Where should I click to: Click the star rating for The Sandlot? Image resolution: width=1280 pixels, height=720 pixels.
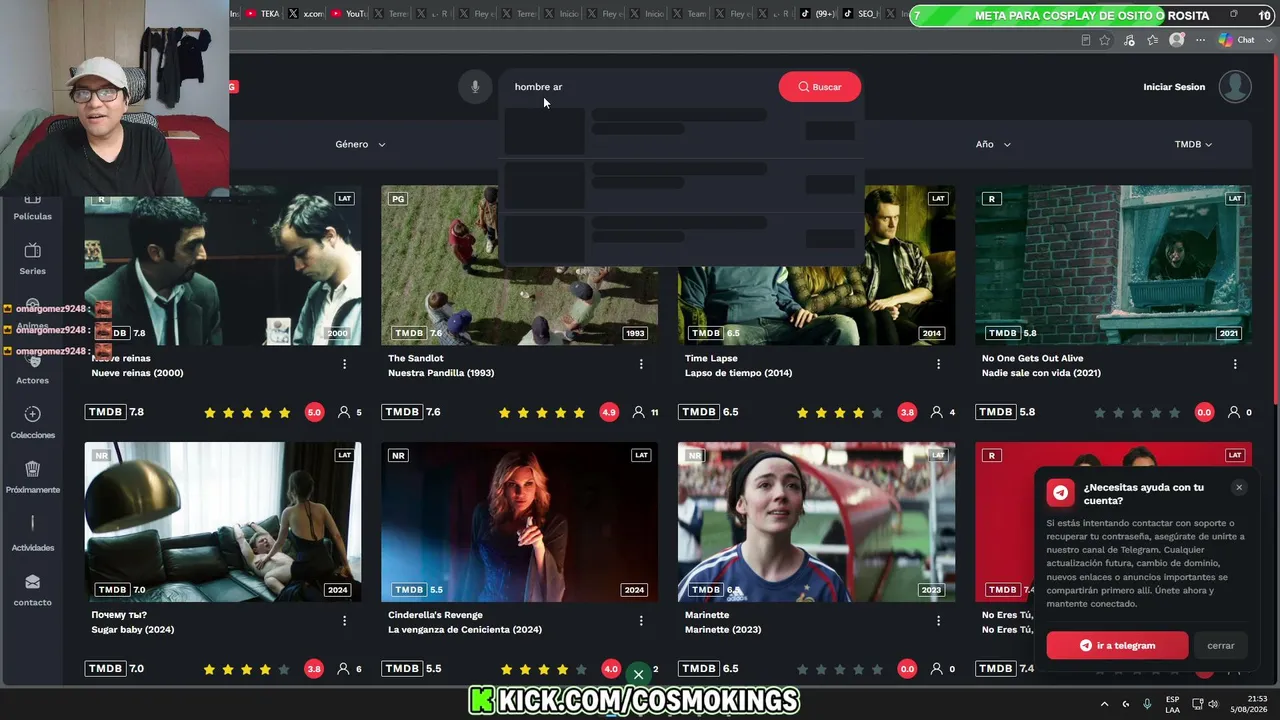point(543,412)
